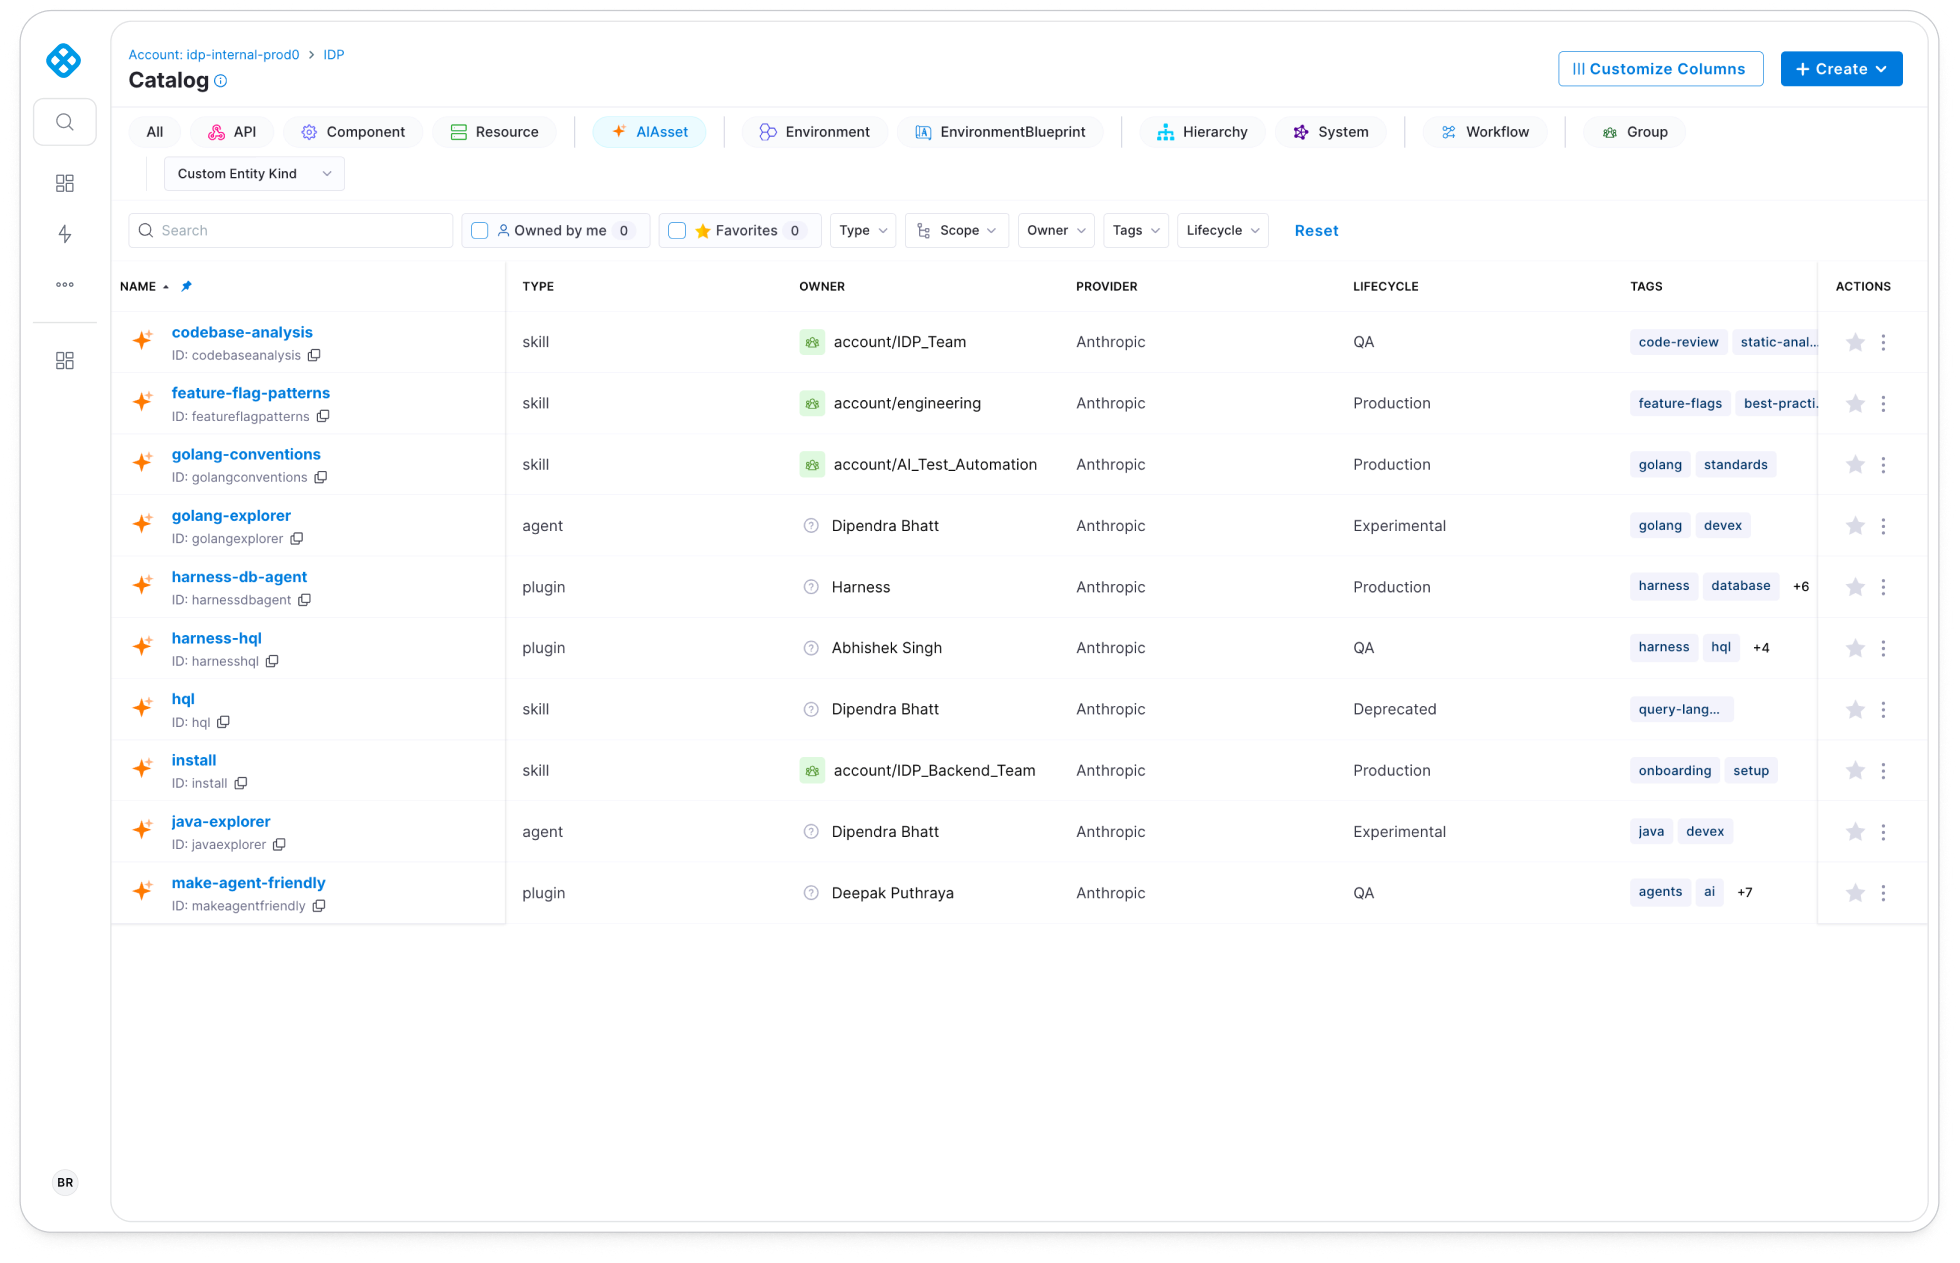This screenshot has height=1263, width=1960.
Task: Open actions menu for codebase-analysis row
Action: (1883, 342)
